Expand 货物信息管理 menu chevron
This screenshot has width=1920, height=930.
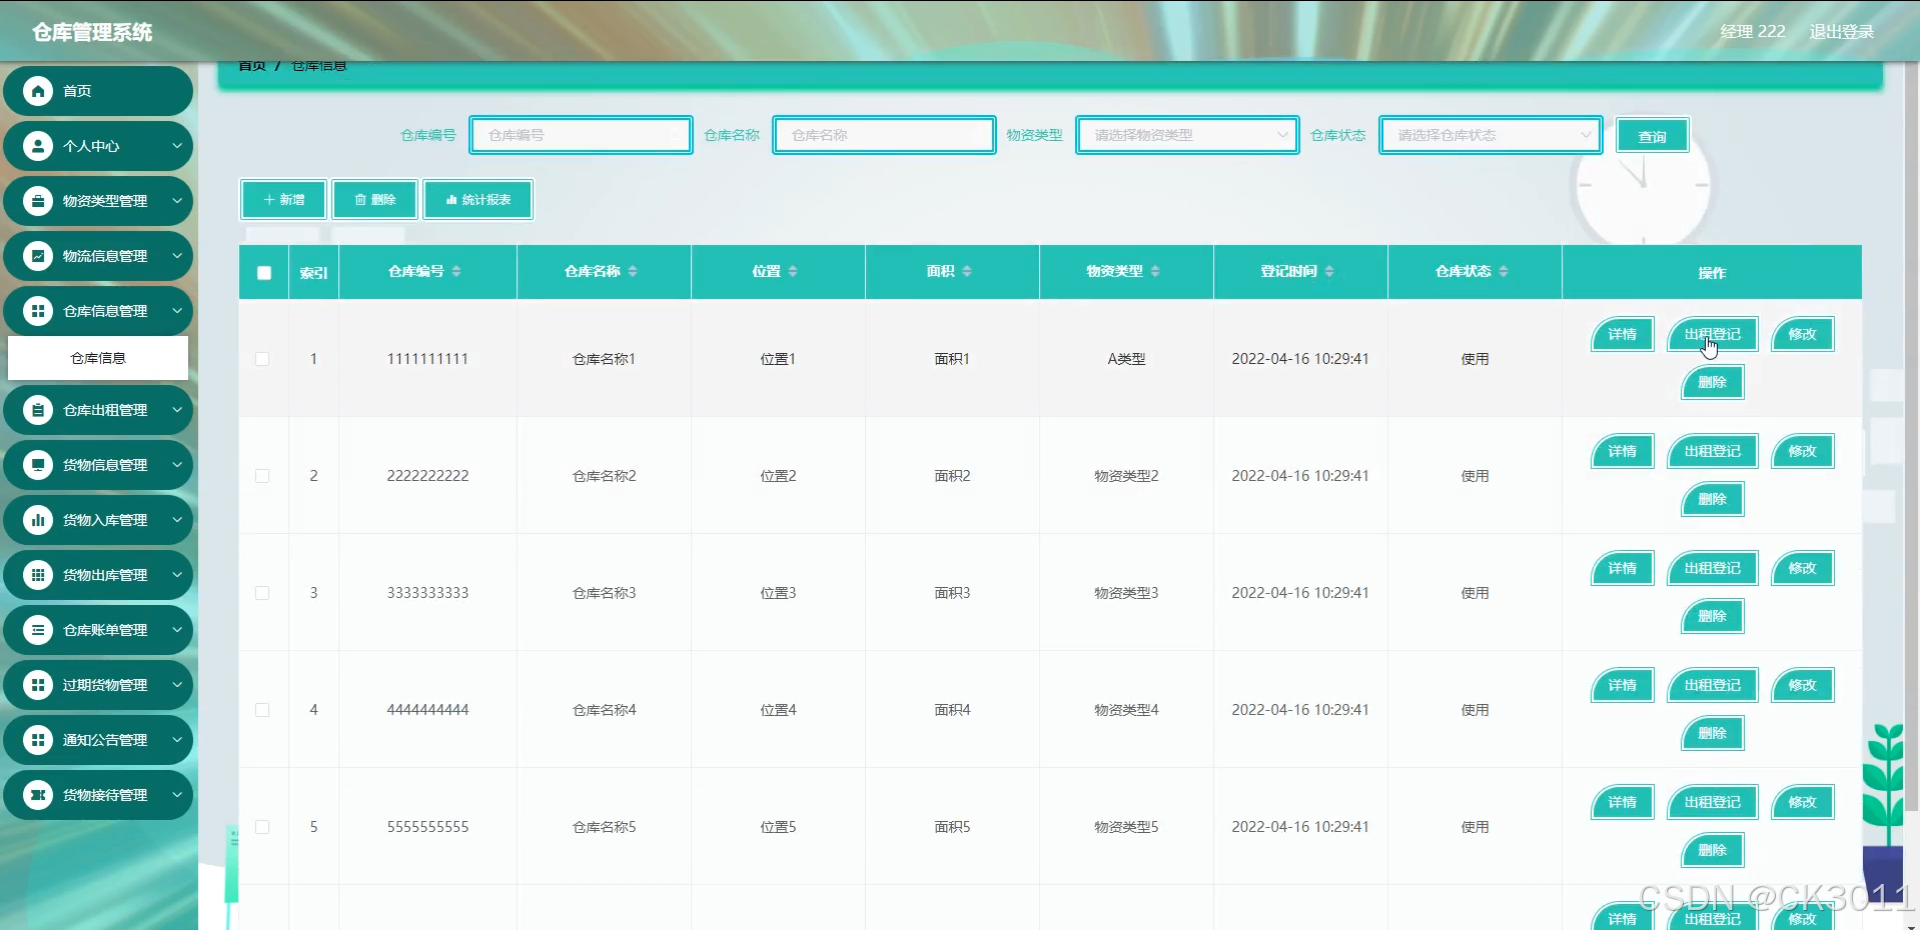(177, 465)
